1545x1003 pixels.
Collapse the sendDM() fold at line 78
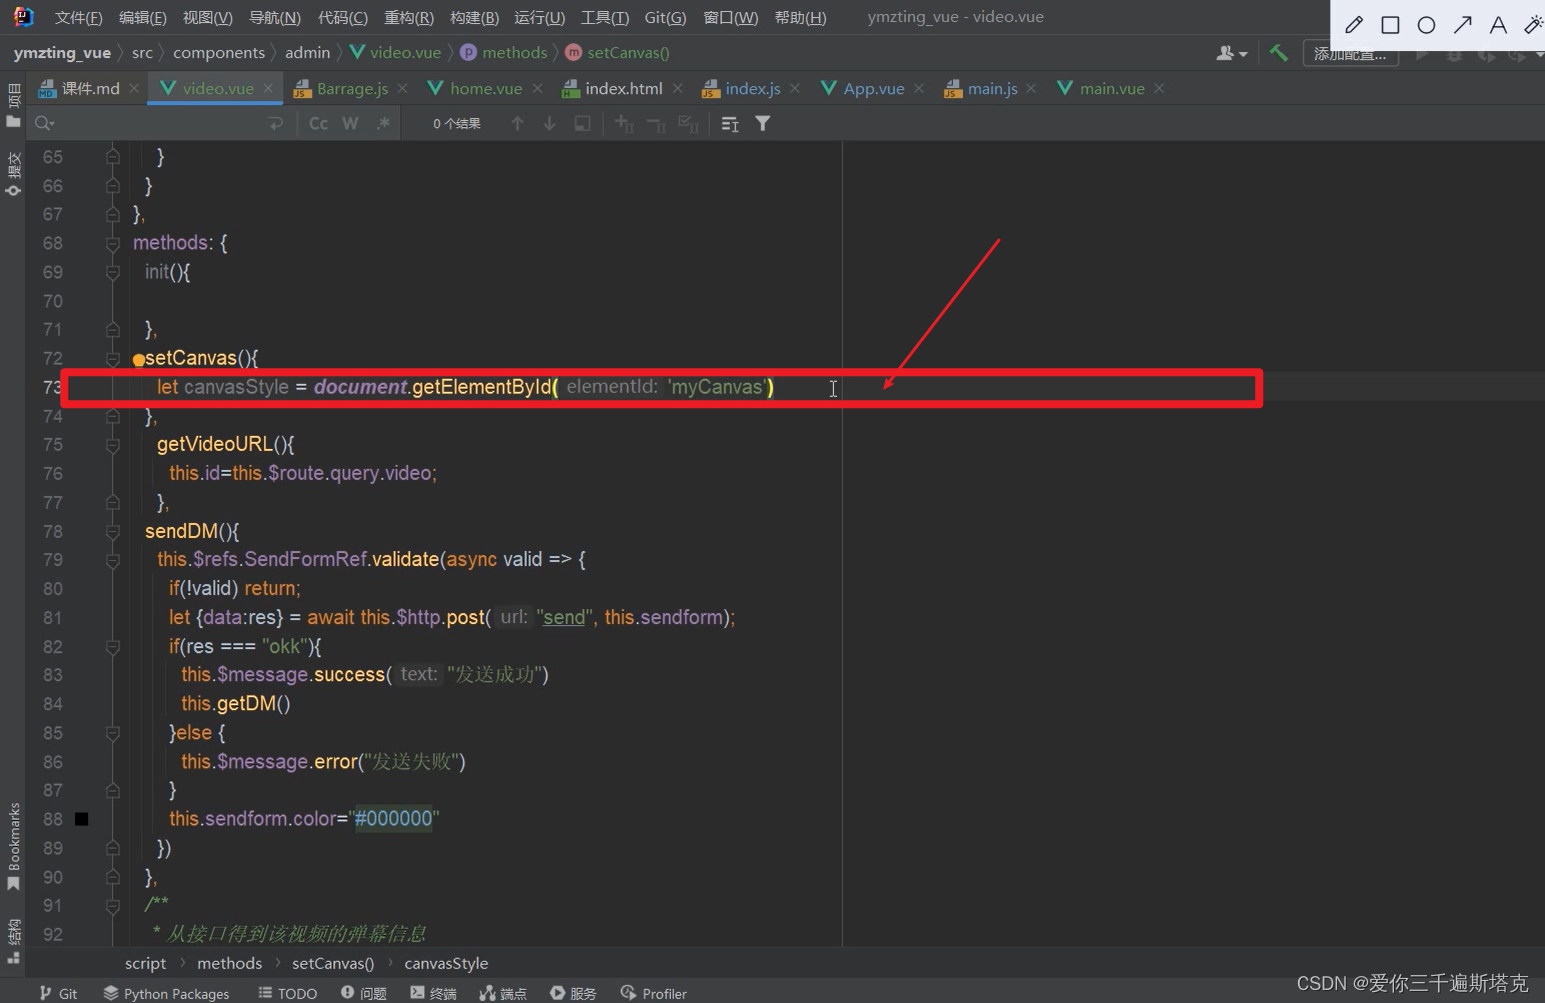pos(112,531)
